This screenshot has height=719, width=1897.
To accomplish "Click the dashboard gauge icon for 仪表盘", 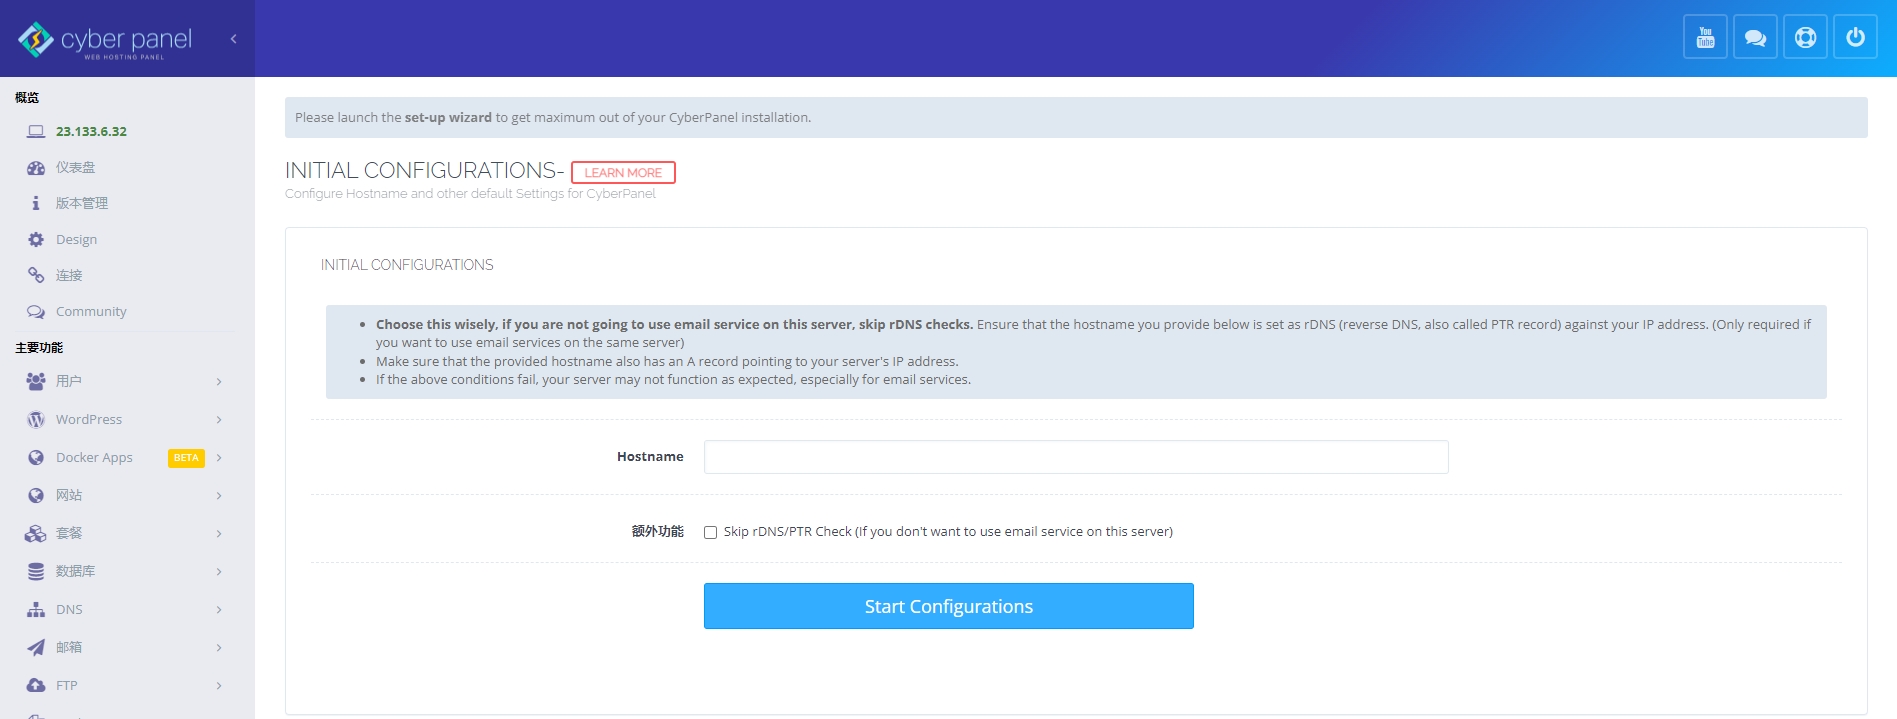I will [x=36, y=168].
